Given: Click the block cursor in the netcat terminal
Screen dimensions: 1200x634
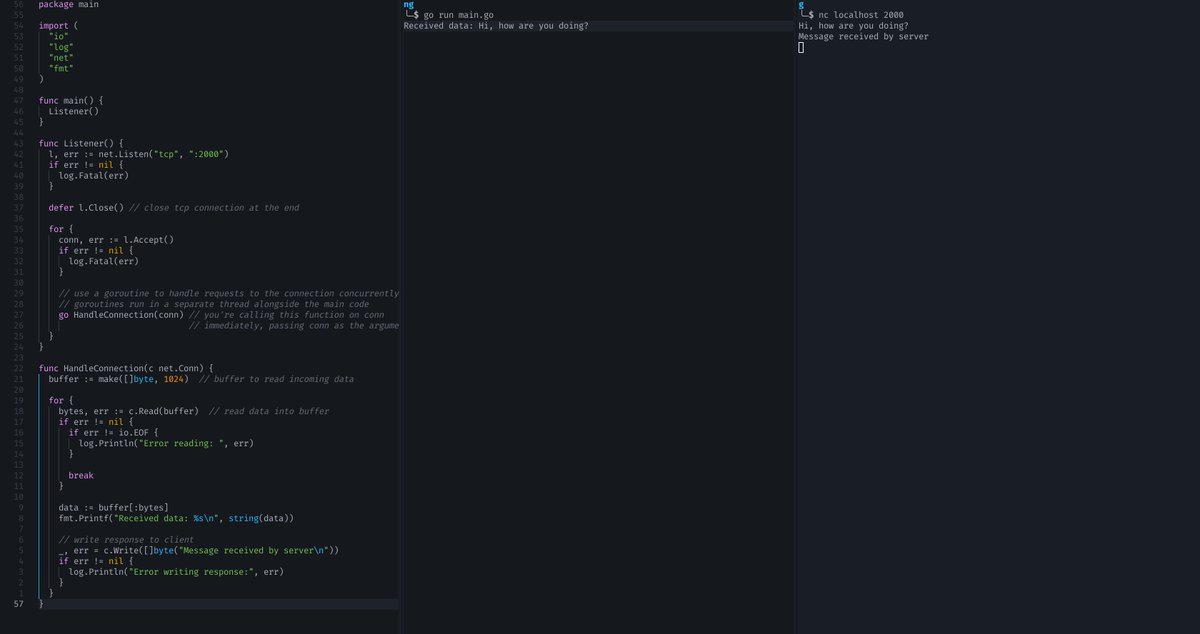Looking at the screenshot, I should coord(801,48).
